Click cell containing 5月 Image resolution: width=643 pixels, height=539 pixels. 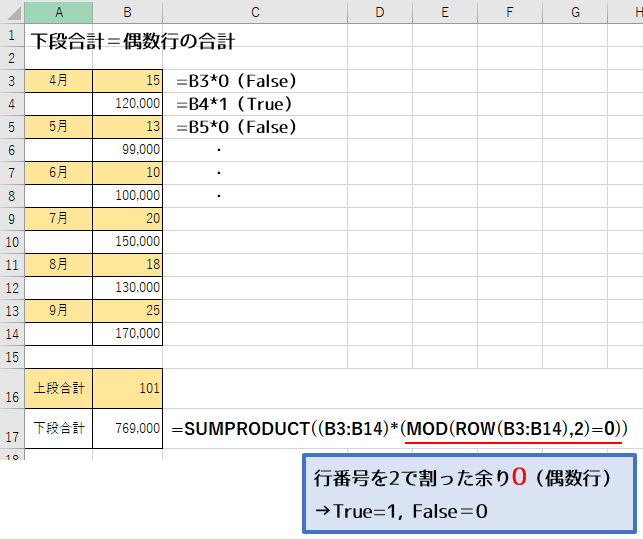pyautogui.click(x=59, y=127)
